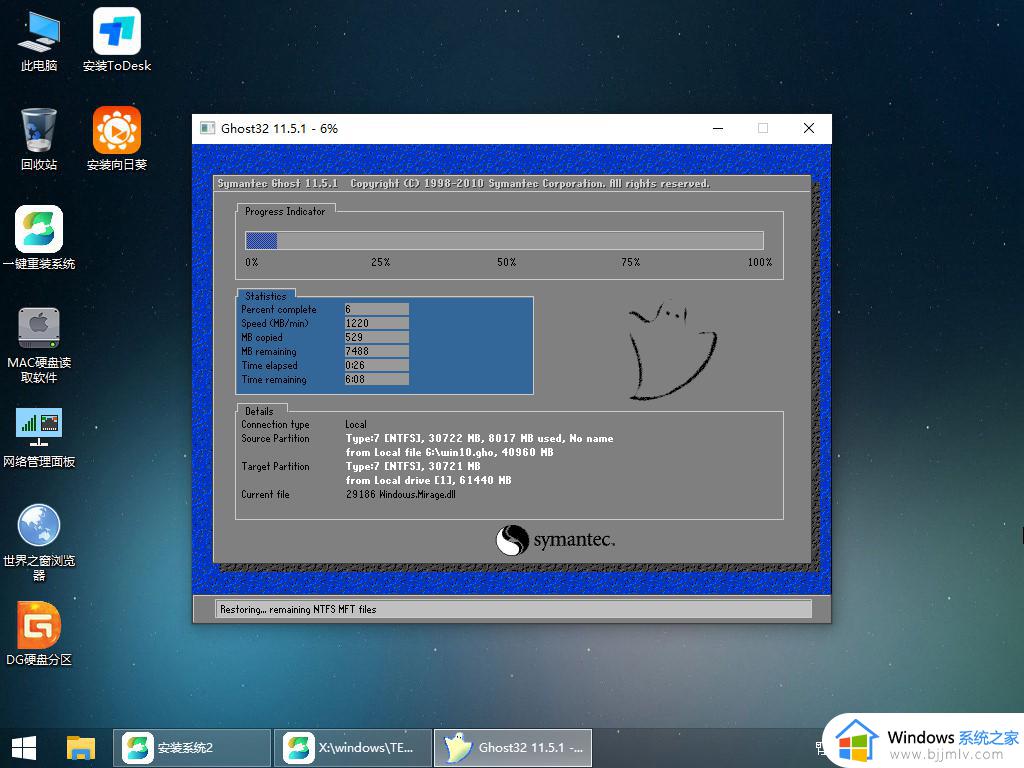The width and height of the screenshot is (1024, 768).
Task: Open the MAC硬盘读取软件 desktop icon
Action: pyautogui.click(x=39, y=345)
